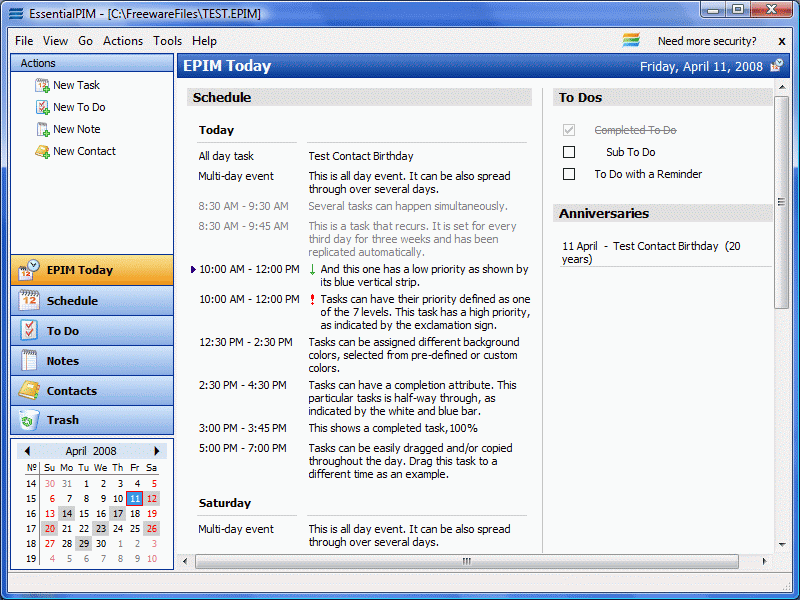This screenshot has height=600, width=800.
Task: Click the horizontal scrollbar right arrow
Action: (764, 561)
